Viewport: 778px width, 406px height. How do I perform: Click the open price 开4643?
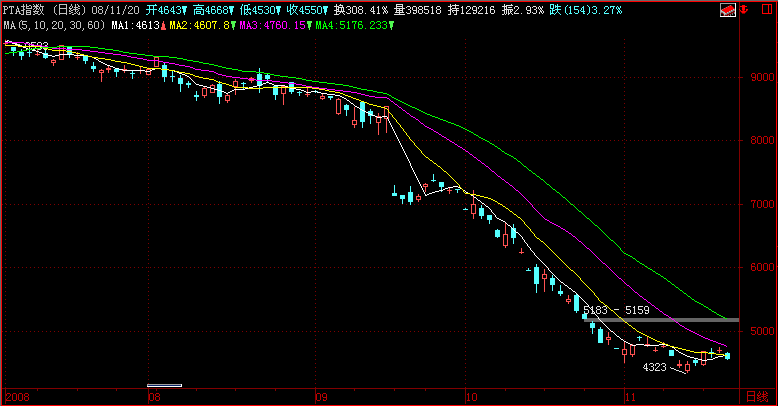point(166,10)
